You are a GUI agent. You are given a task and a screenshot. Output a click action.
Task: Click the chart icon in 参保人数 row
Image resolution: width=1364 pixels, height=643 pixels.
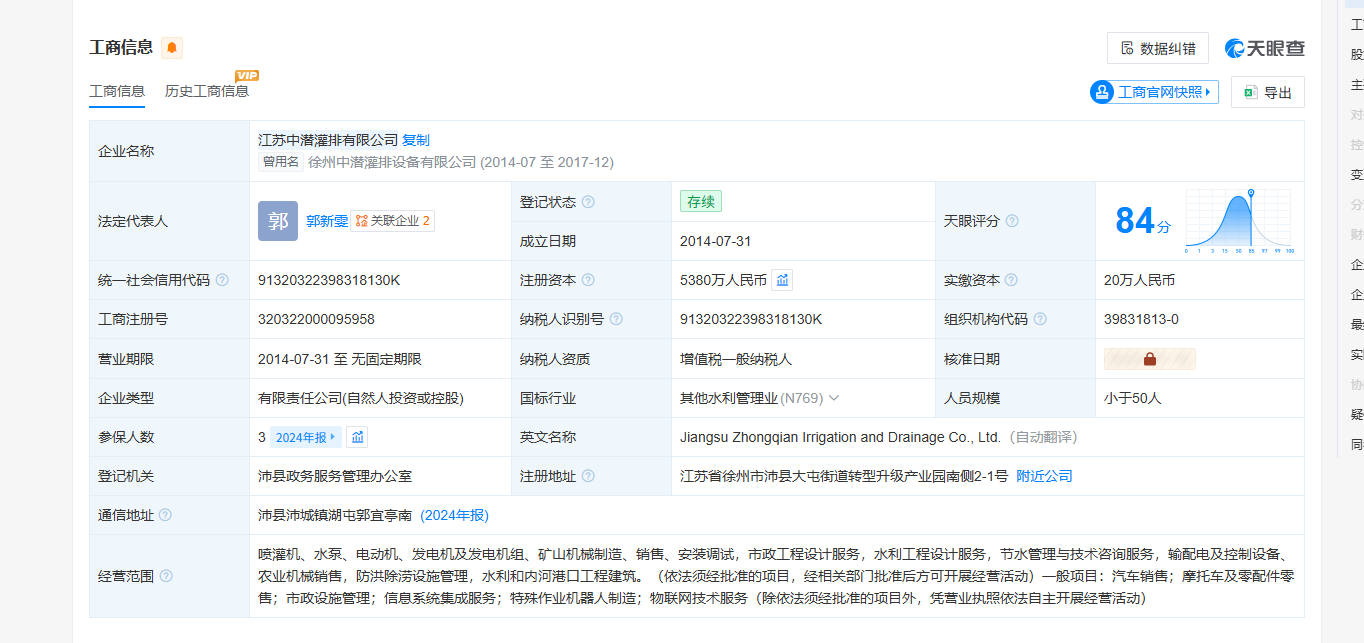tap(357, 437)
